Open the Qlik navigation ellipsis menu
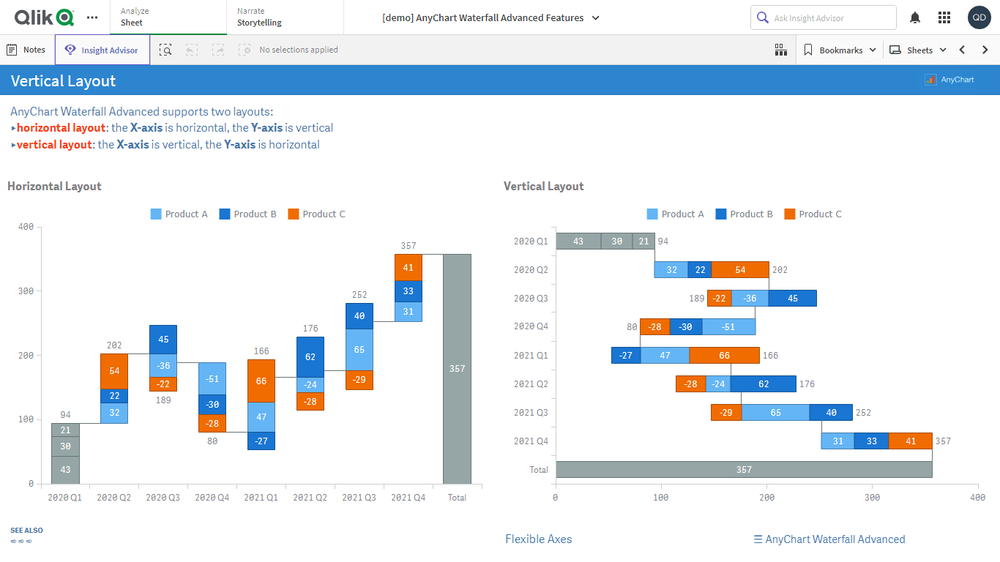Image resolution: width=1000 pixels, height=562 pixels. point(92,18)
